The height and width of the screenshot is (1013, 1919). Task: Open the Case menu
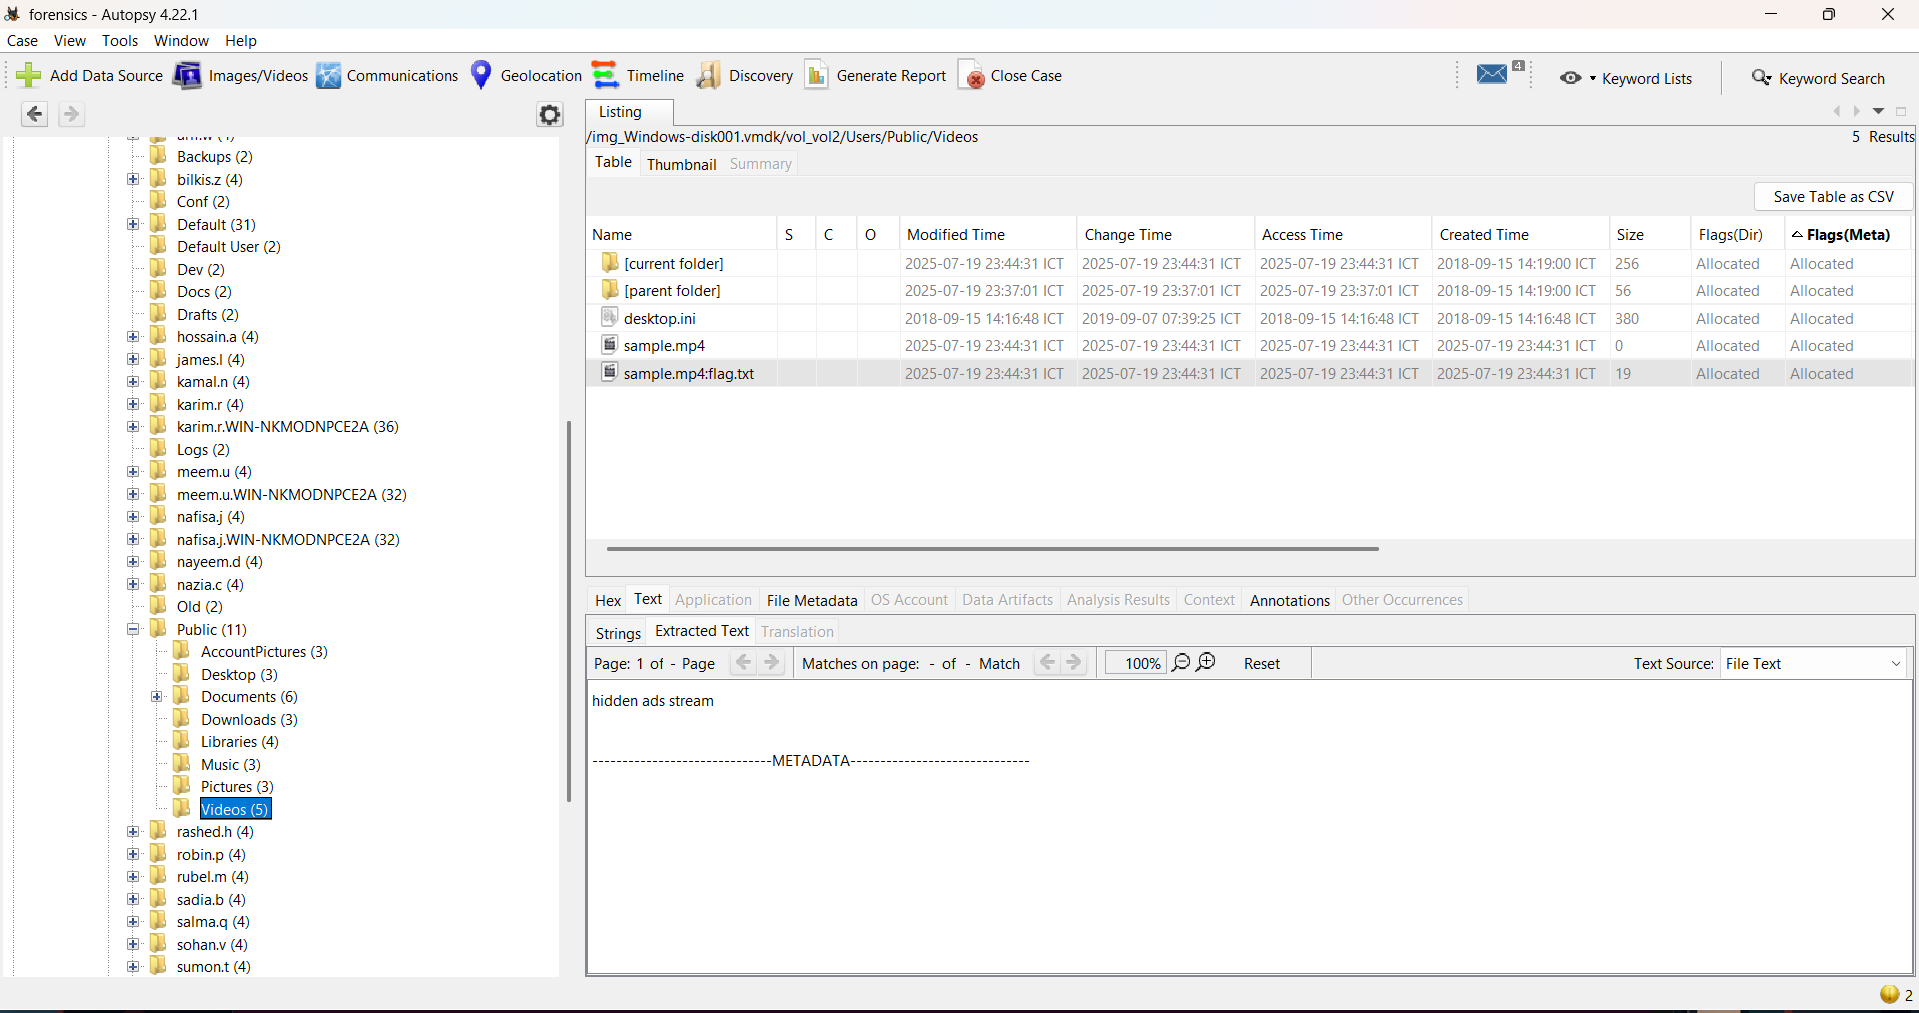(x=22, y=41)
